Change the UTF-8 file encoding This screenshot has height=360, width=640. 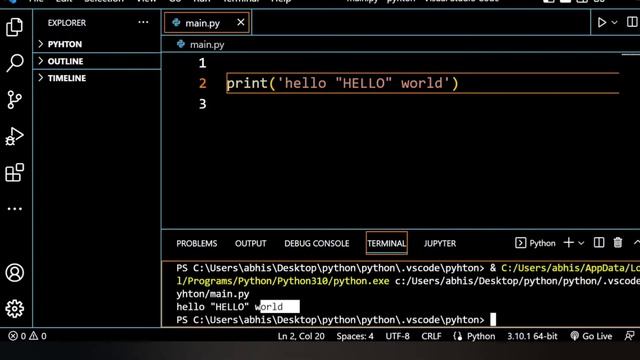[x=397, y=336]
